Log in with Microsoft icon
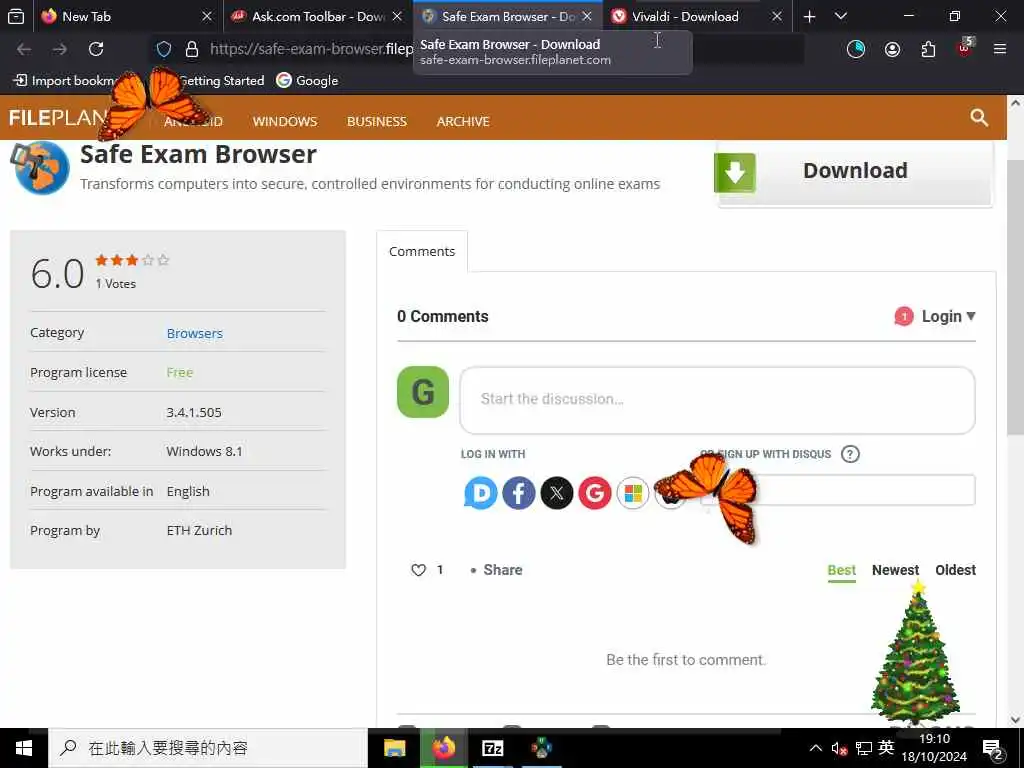 tap(633, 493)
